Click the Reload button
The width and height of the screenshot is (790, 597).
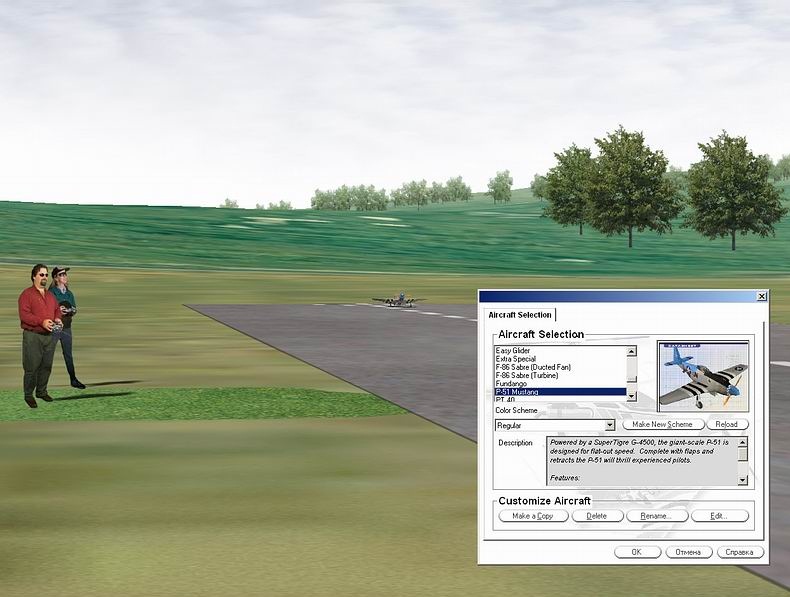click(727, 424)
